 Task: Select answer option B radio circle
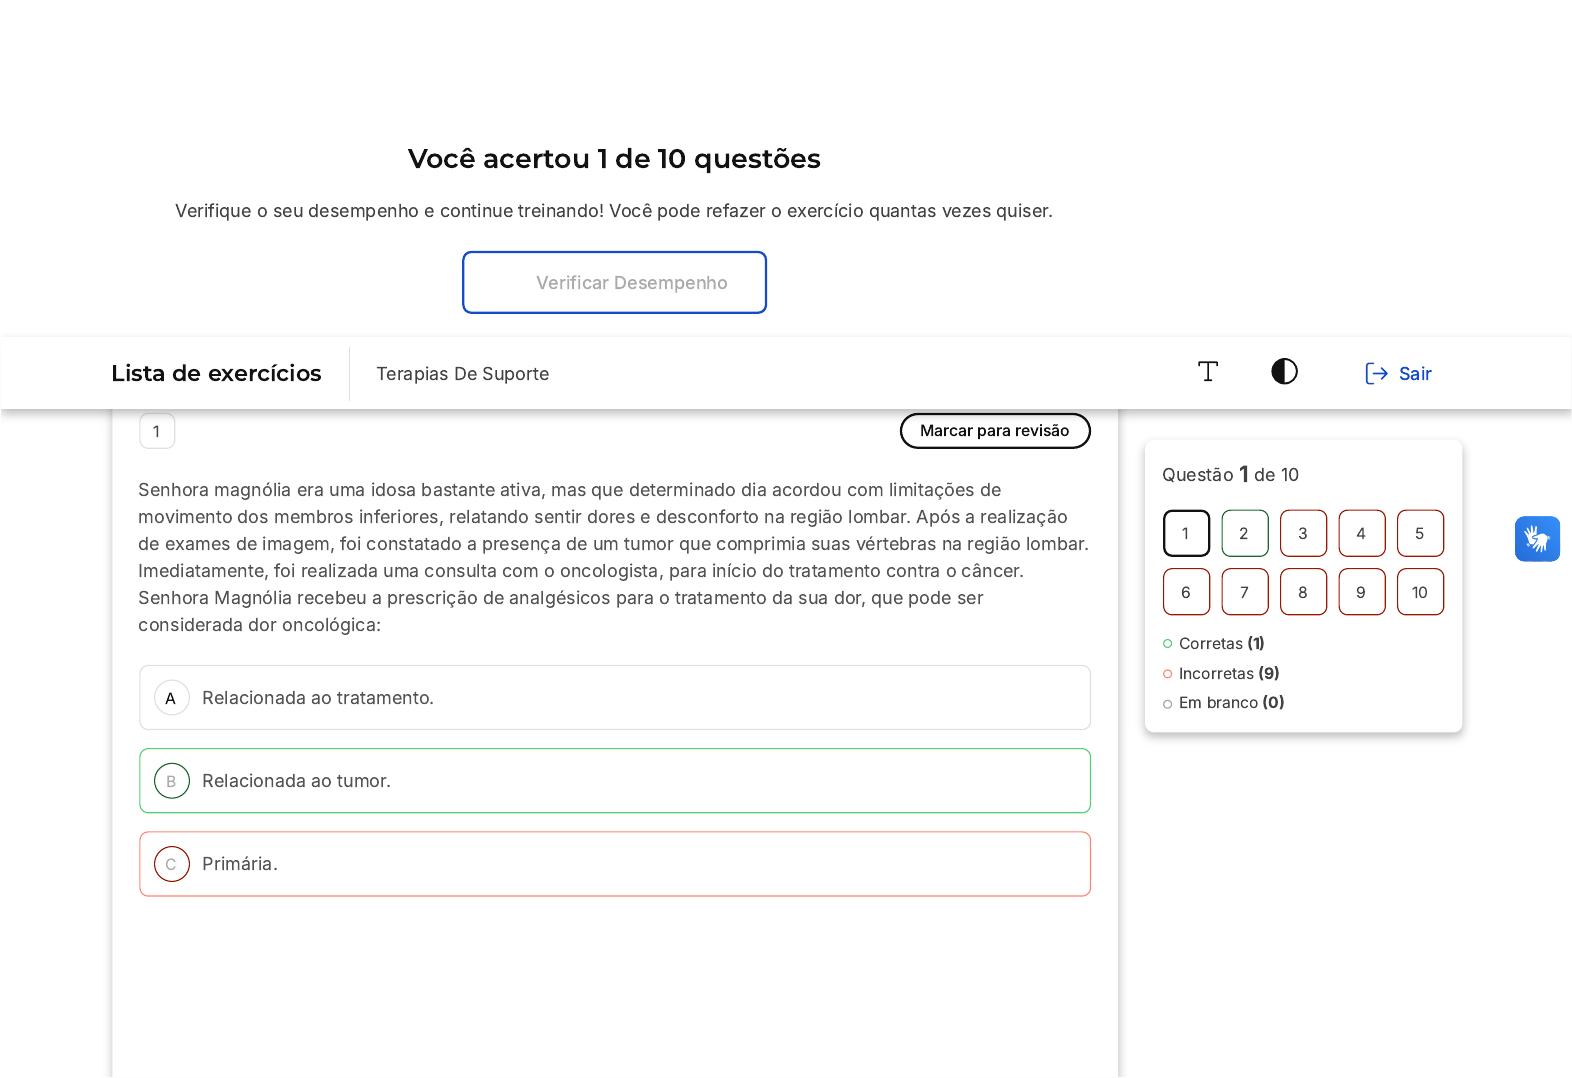coord(171,781)
